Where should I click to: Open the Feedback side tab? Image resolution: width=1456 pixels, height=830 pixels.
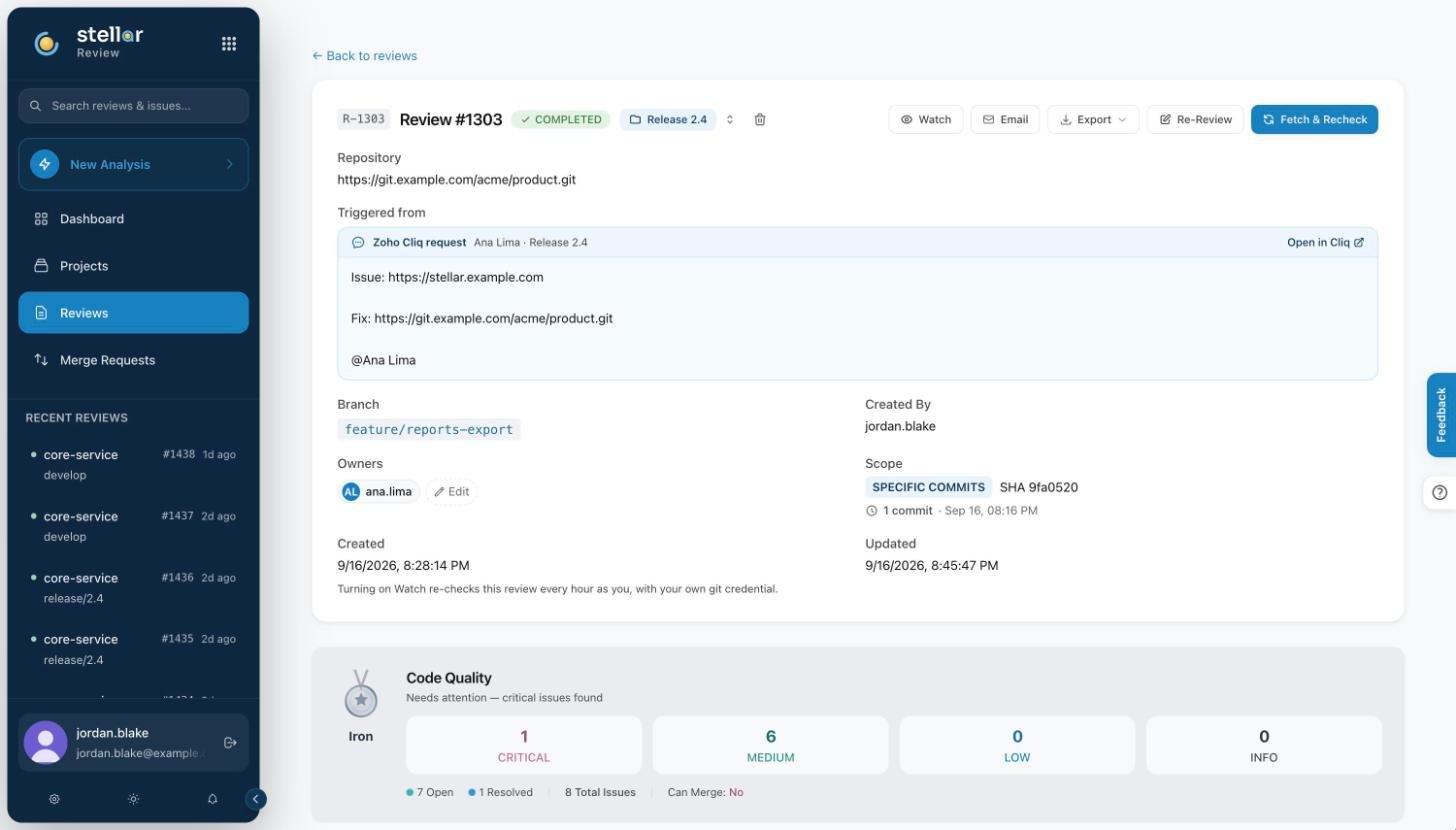tap(1441, 415)
